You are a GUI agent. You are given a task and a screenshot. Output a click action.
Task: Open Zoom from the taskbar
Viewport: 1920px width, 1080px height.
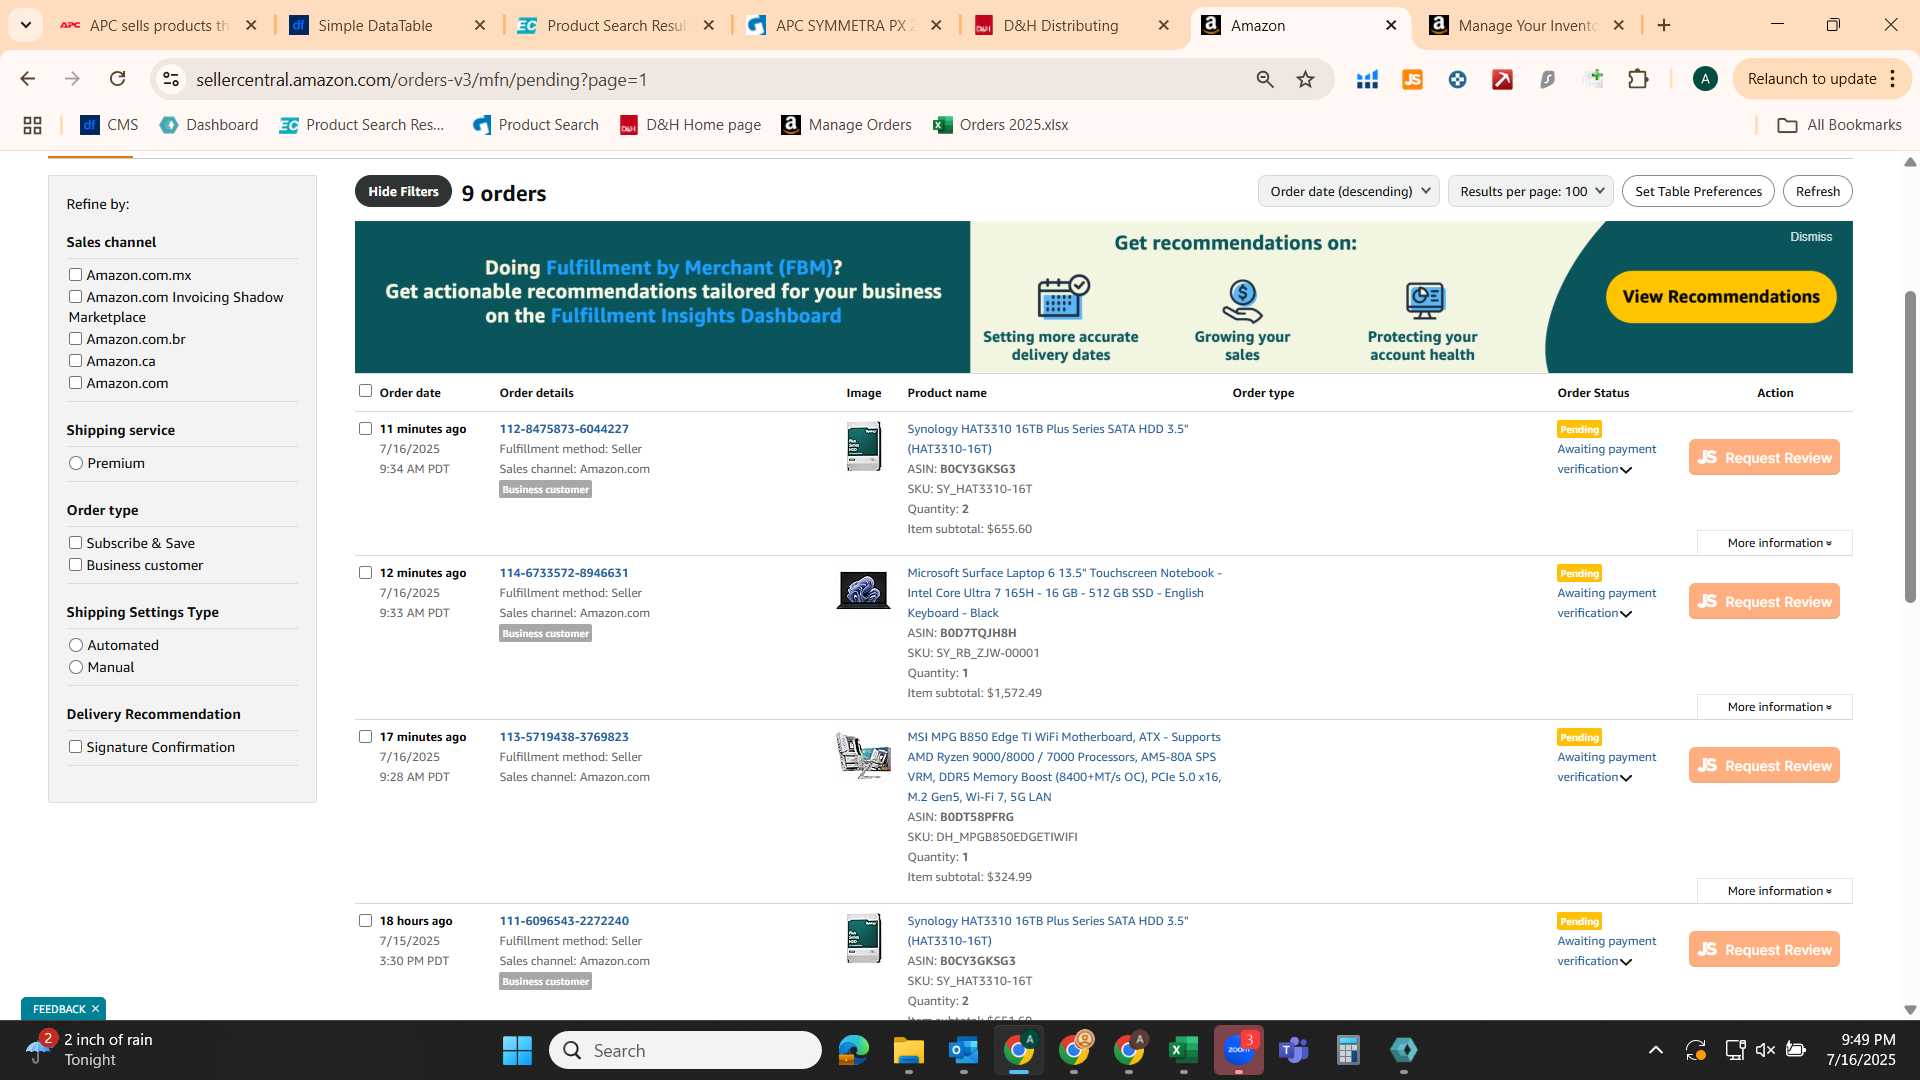click(1238, 1050)
